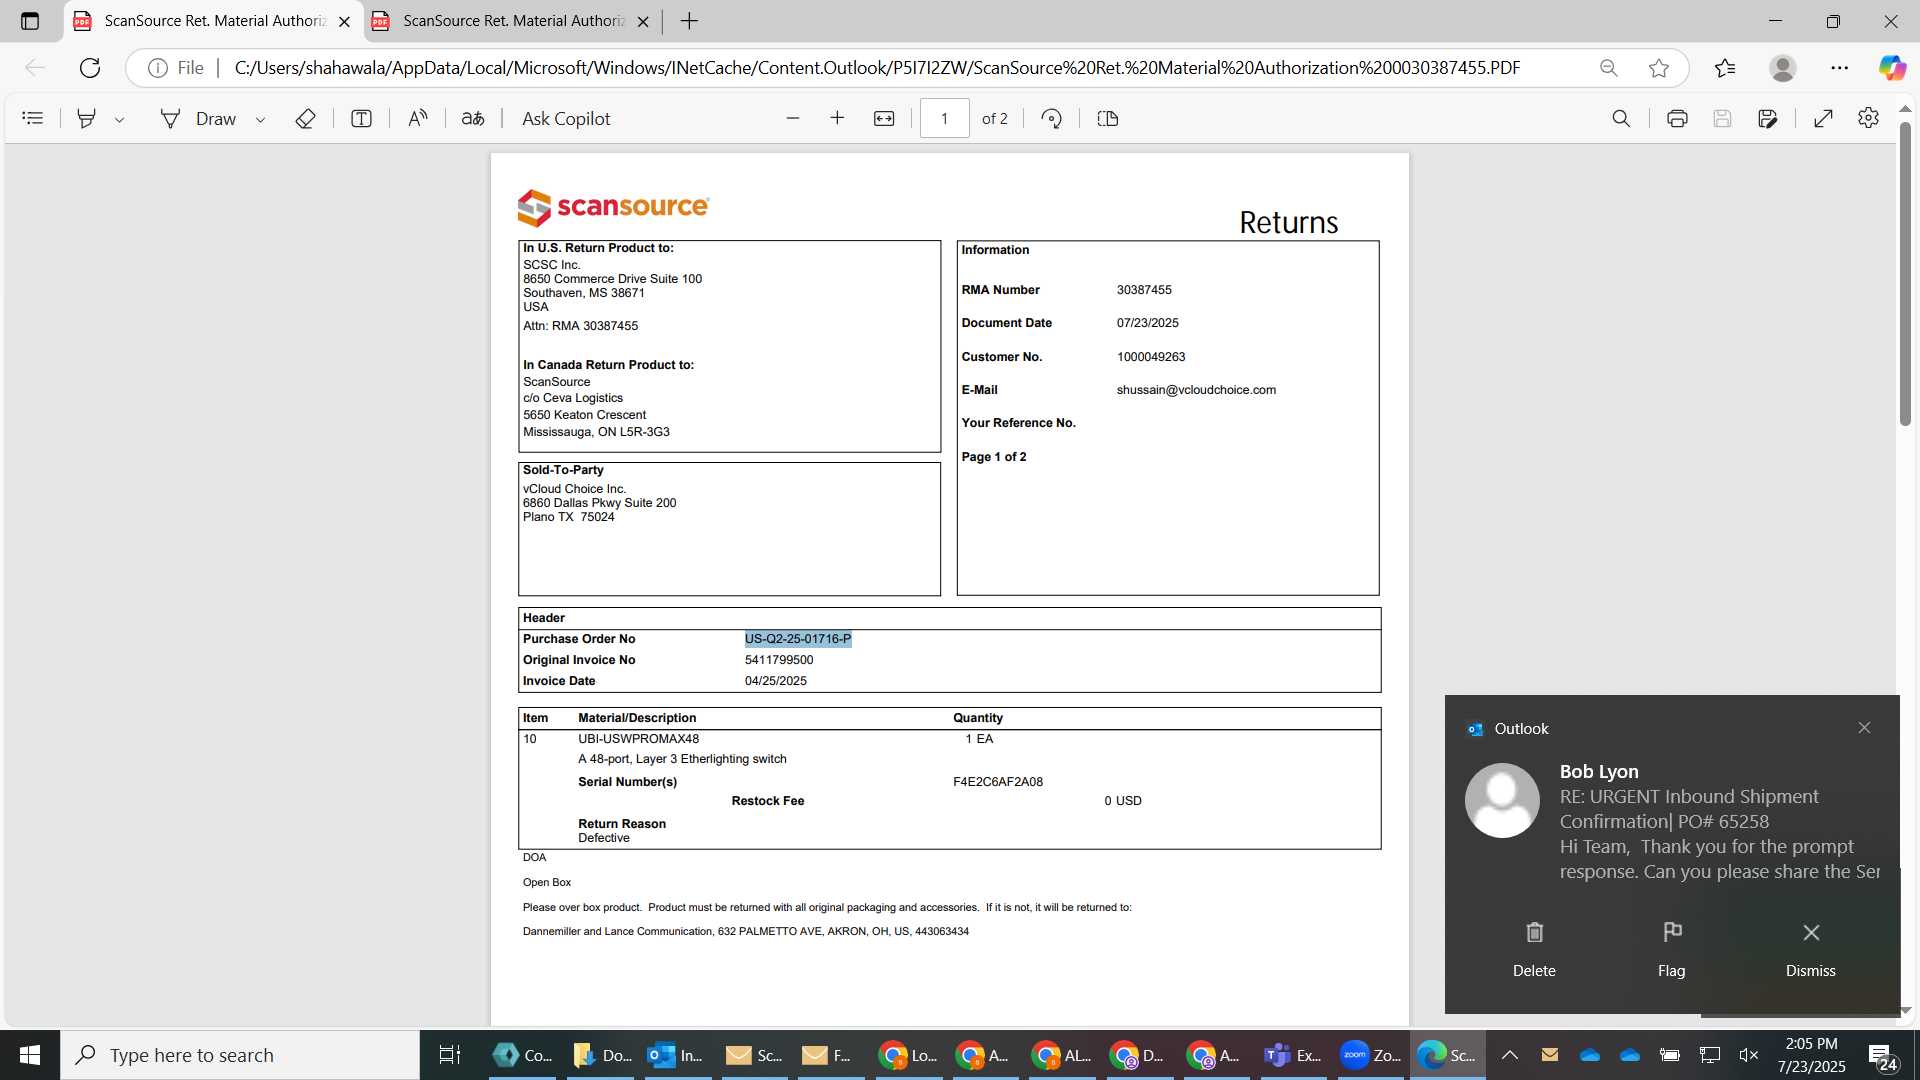Open the browser profile icon

tap(1783, 68)
